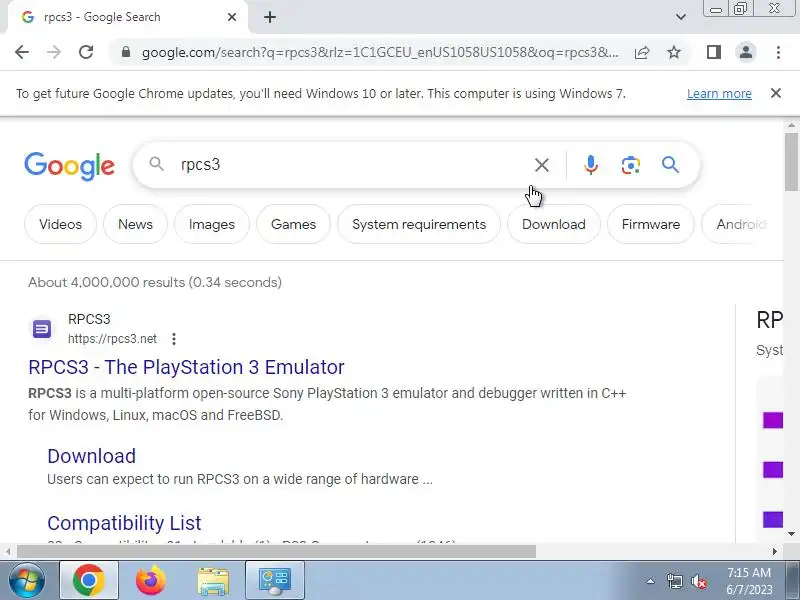Open the Chrome side panel
800x600 pixels.
pyautogui.click(x=714, y=52)
